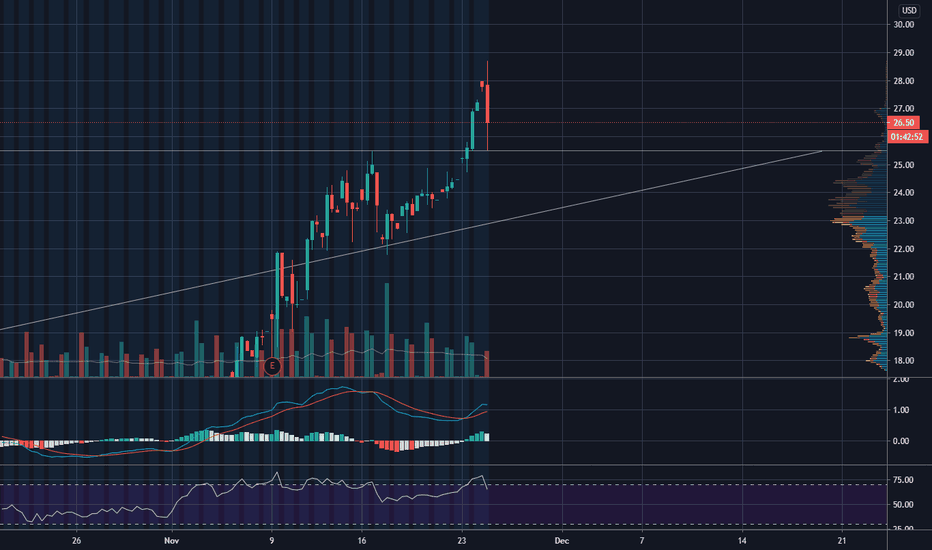Image resolution: width=932 pixels, height=550 pixels.
Task: Click the 24.00 price axis label
Action: click(903, 193)
